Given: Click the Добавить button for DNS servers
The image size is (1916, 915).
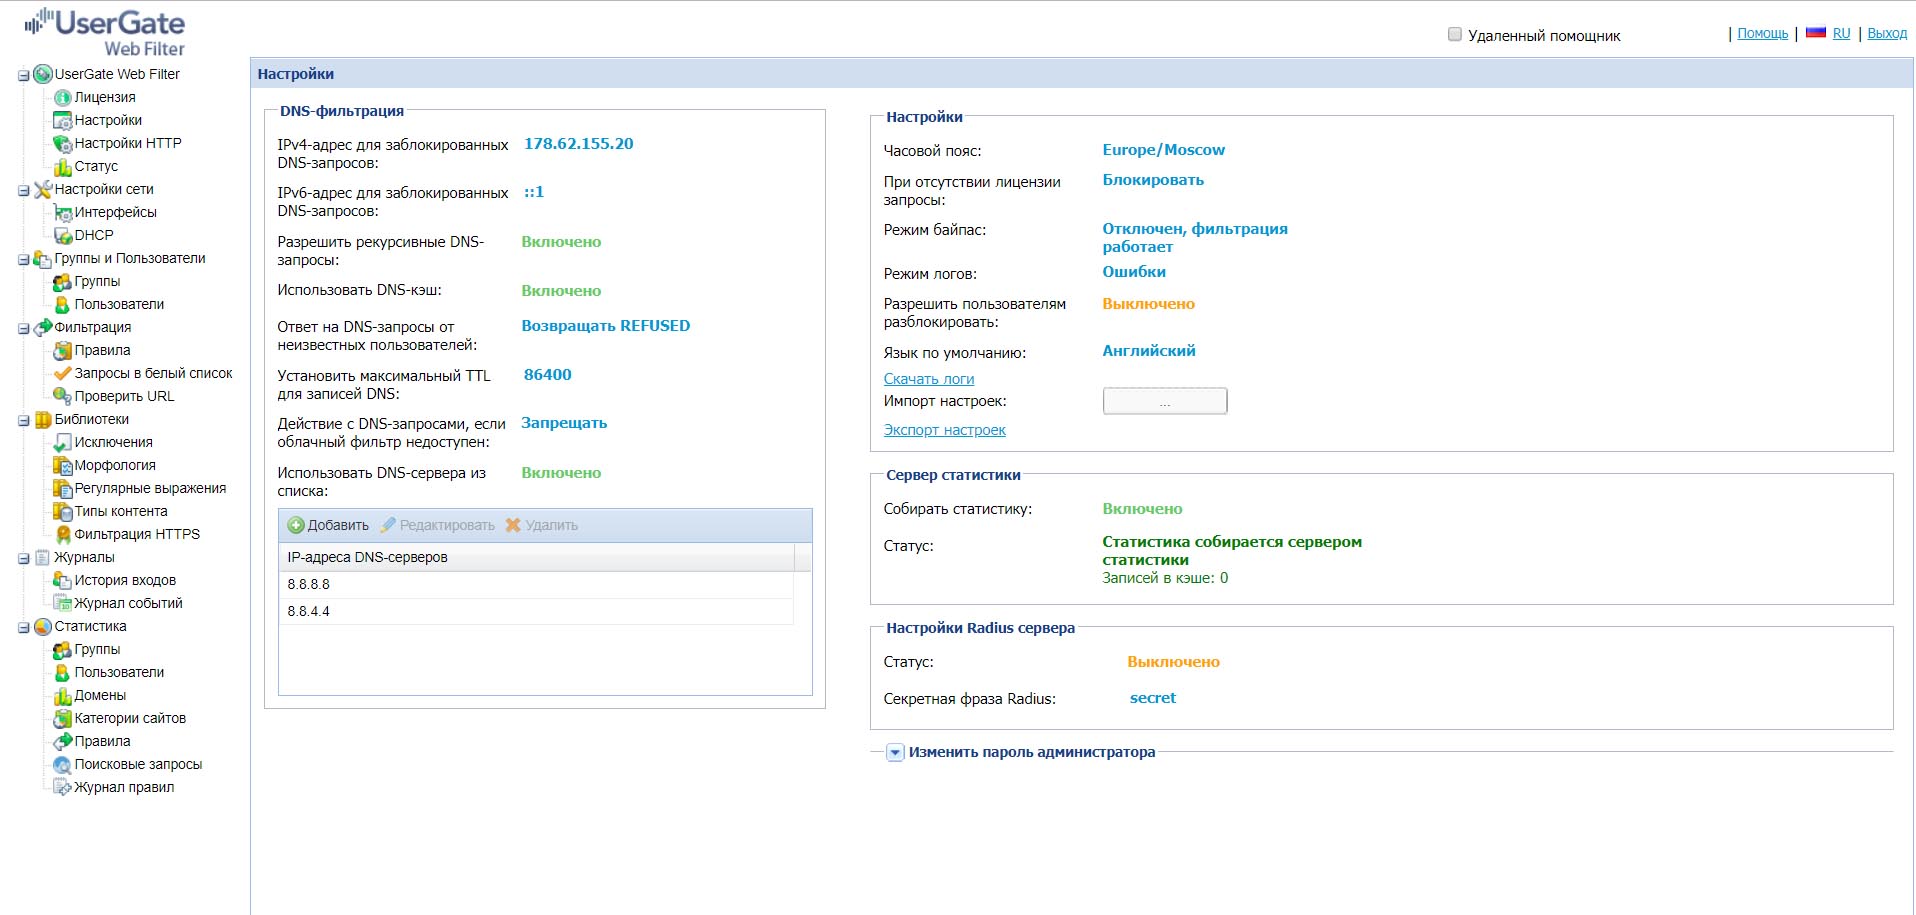Looking at the screenshot, I should 328,525.
